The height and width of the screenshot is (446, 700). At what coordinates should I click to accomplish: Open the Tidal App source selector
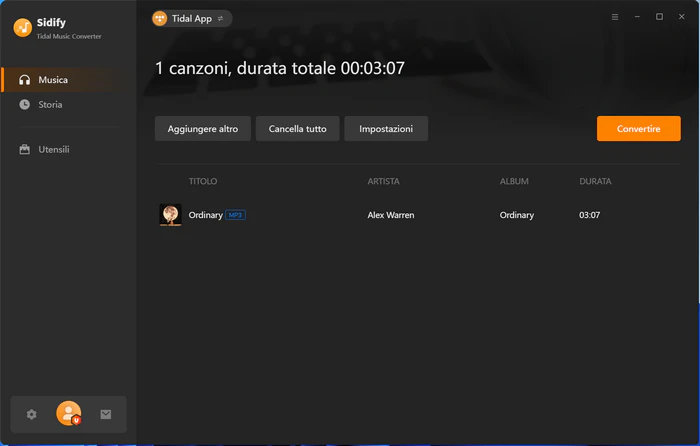pyautogui.click(x=192, y=18)
